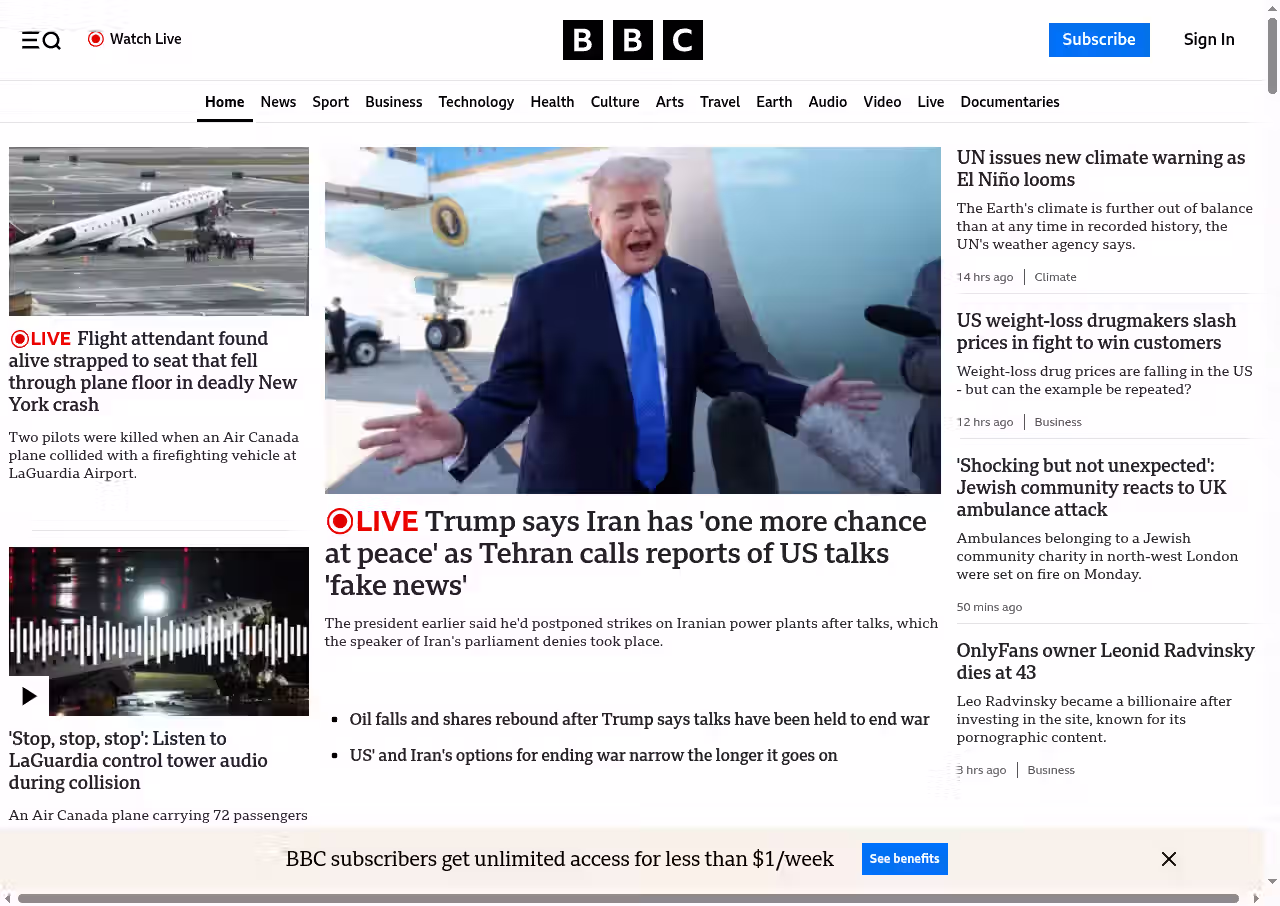Click the Watch Live record icon
1280x906 pixels.
pos(96,39)
